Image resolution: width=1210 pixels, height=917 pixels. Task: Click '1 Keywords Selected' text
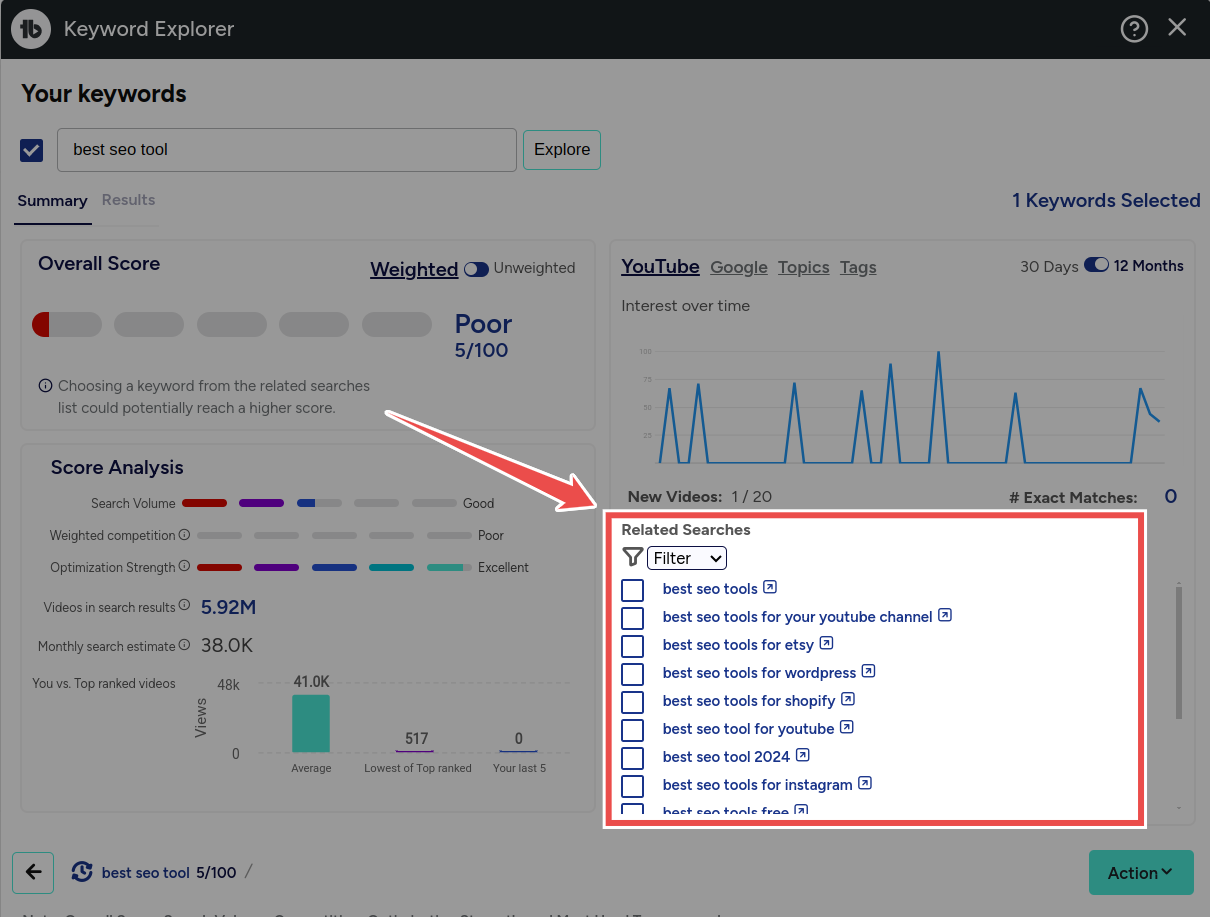(1106, 200)
